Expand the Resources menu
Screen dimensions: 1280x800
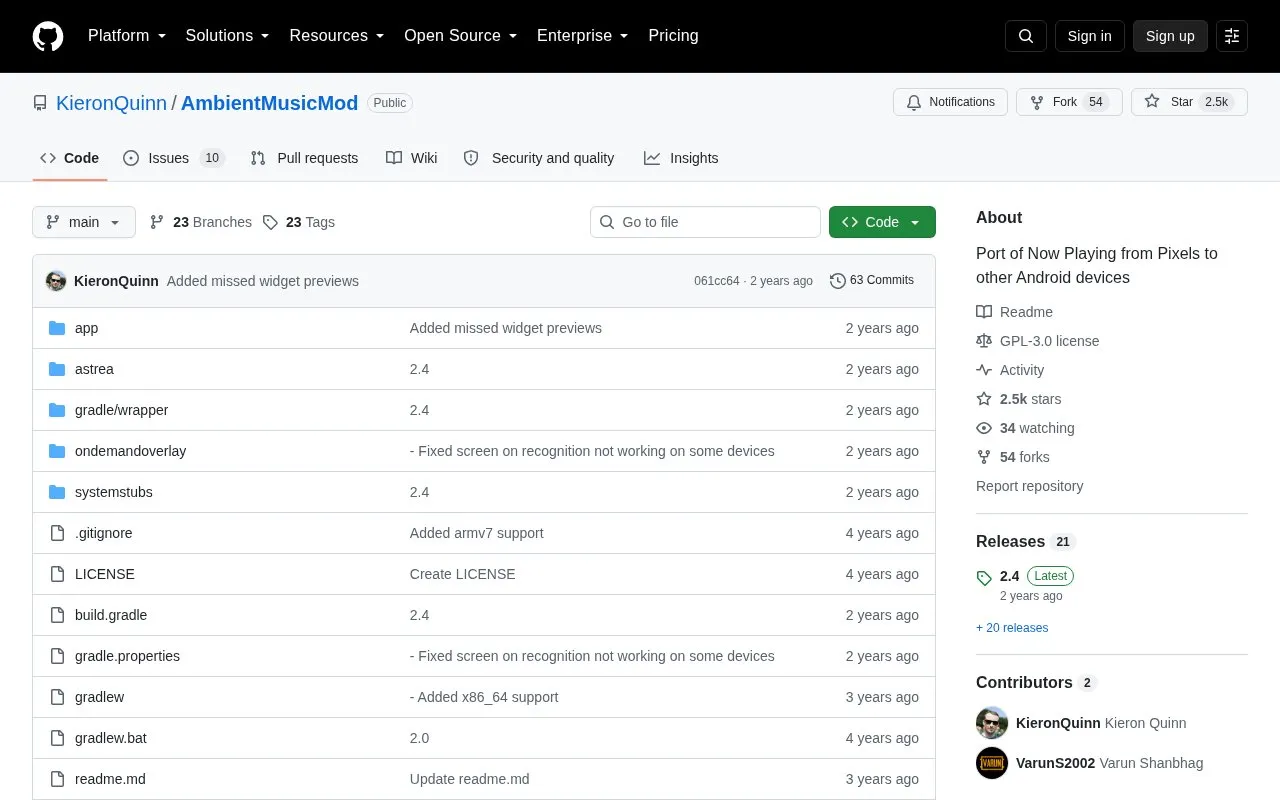tap(337, 36)
